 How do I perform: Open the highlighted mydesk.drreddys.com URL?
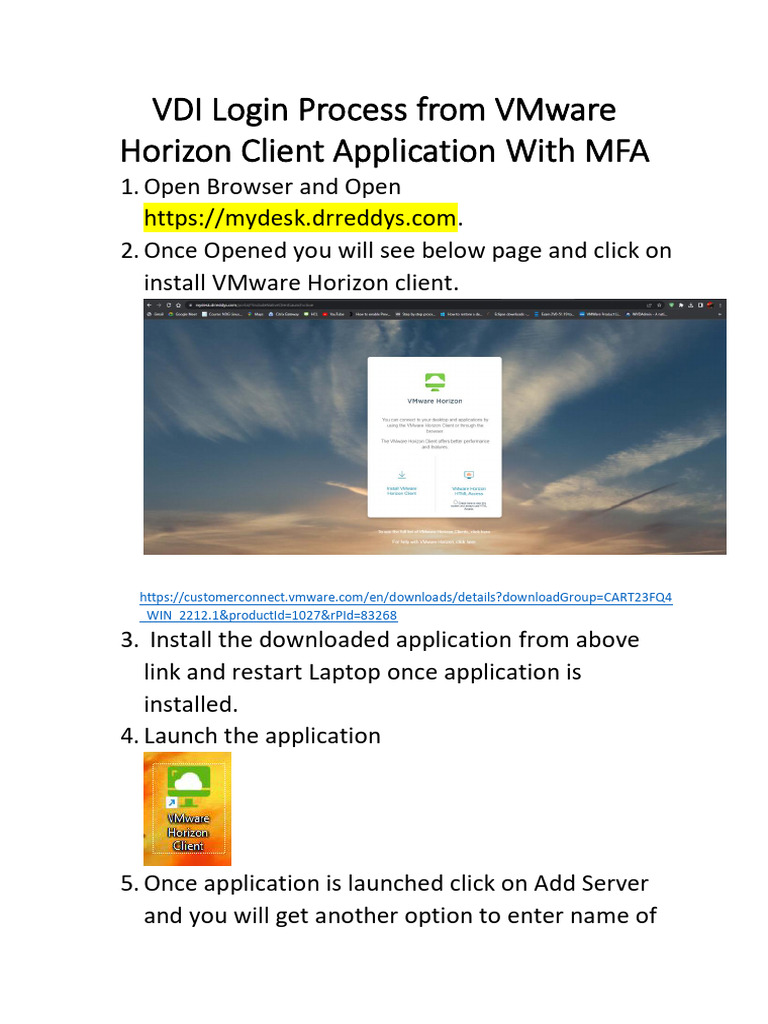(x=300, y=218)
